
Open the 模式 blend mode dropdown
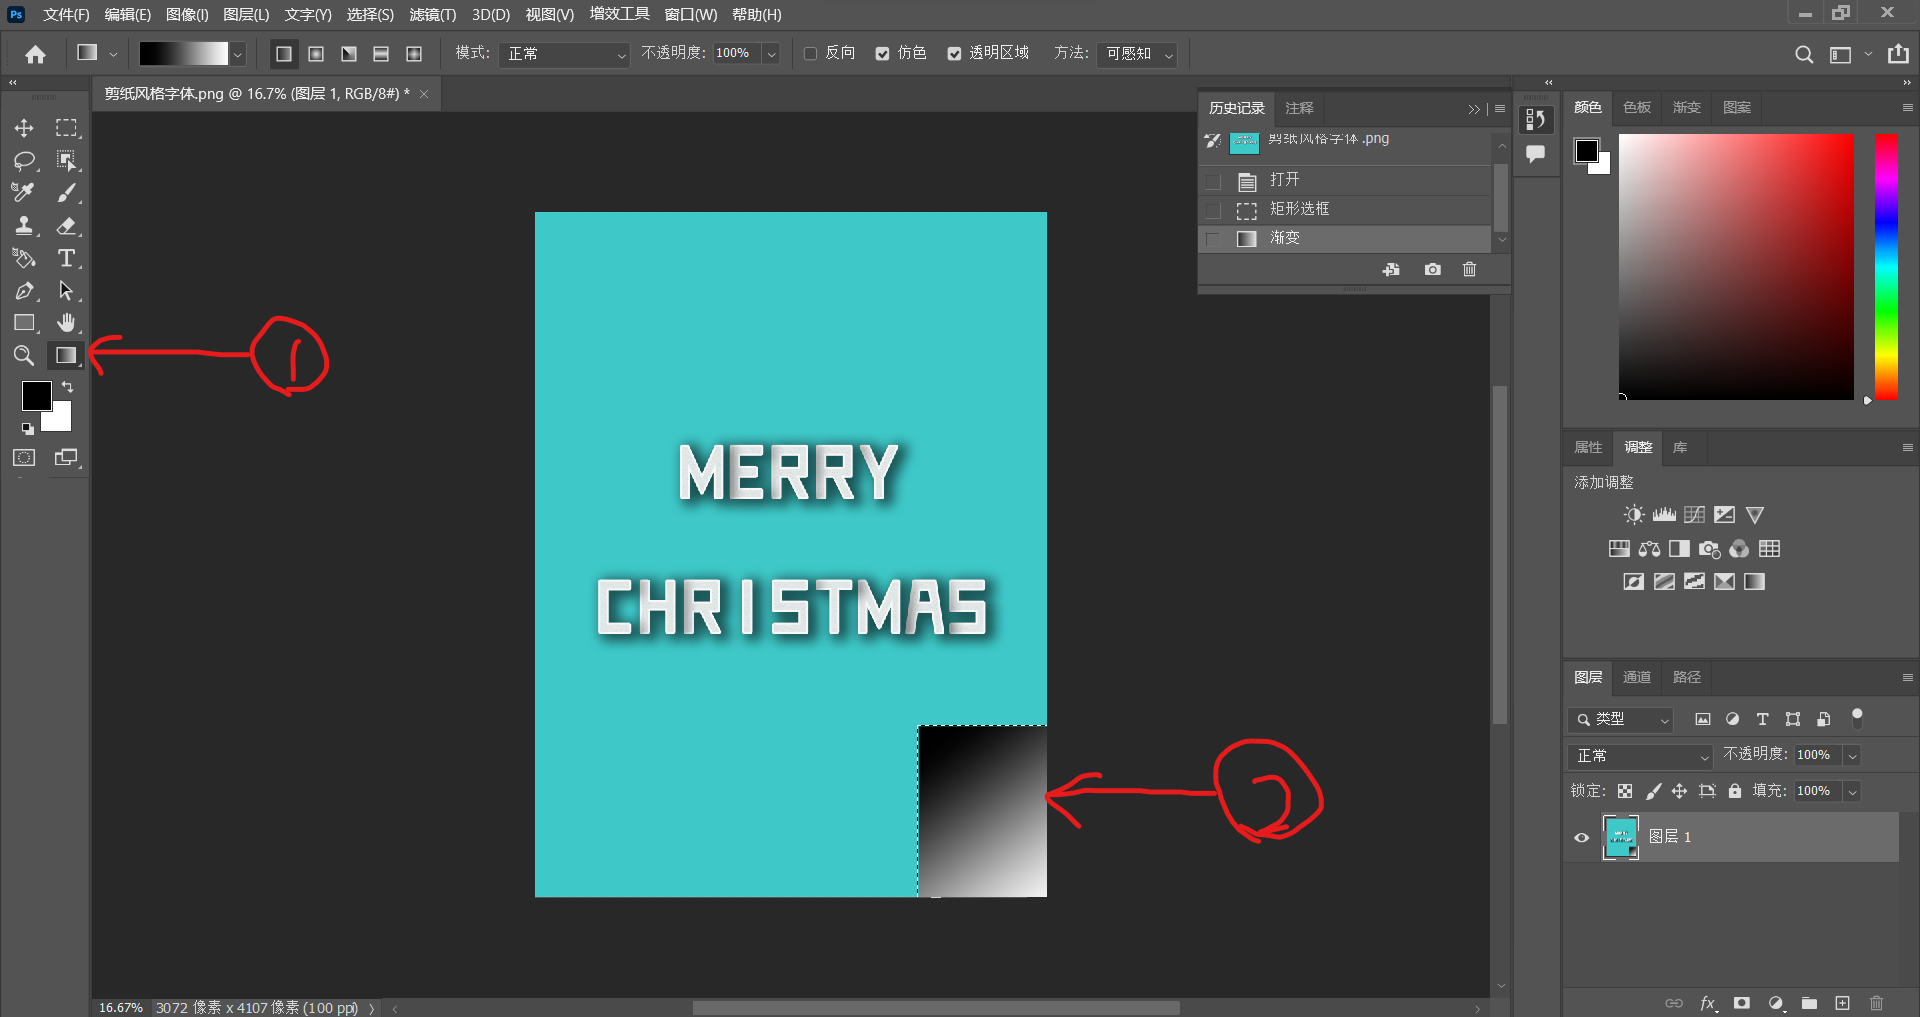[x=564, y=54]
